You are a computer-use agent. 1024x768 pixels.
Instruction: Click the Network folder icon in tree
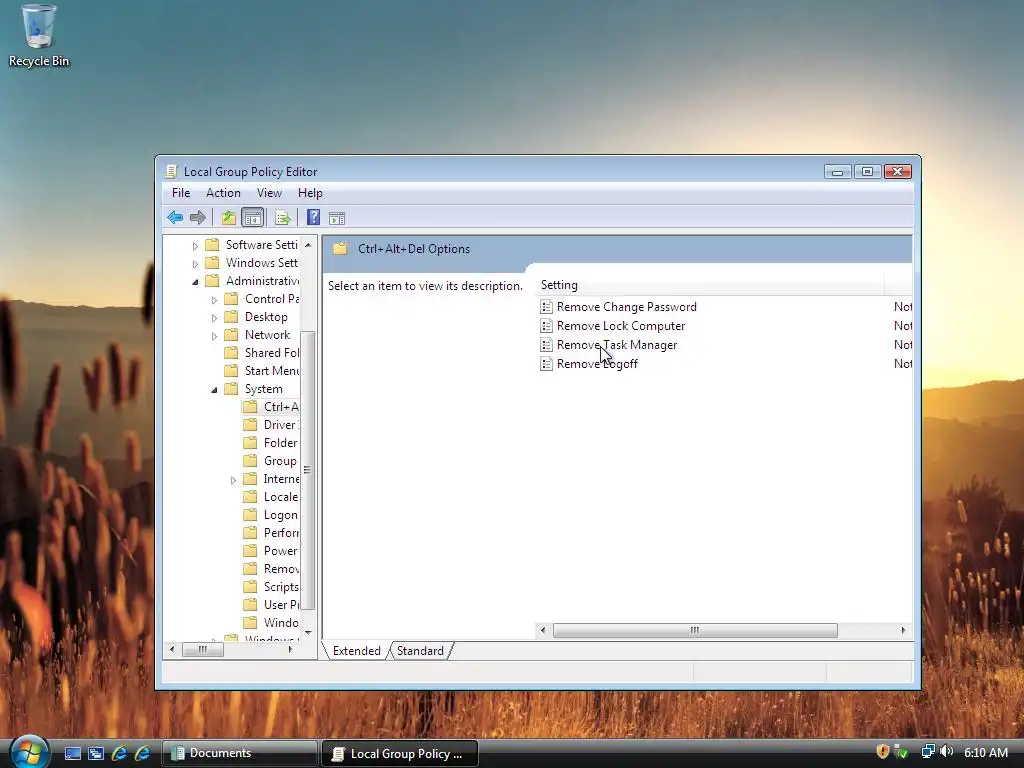point(231,335)
